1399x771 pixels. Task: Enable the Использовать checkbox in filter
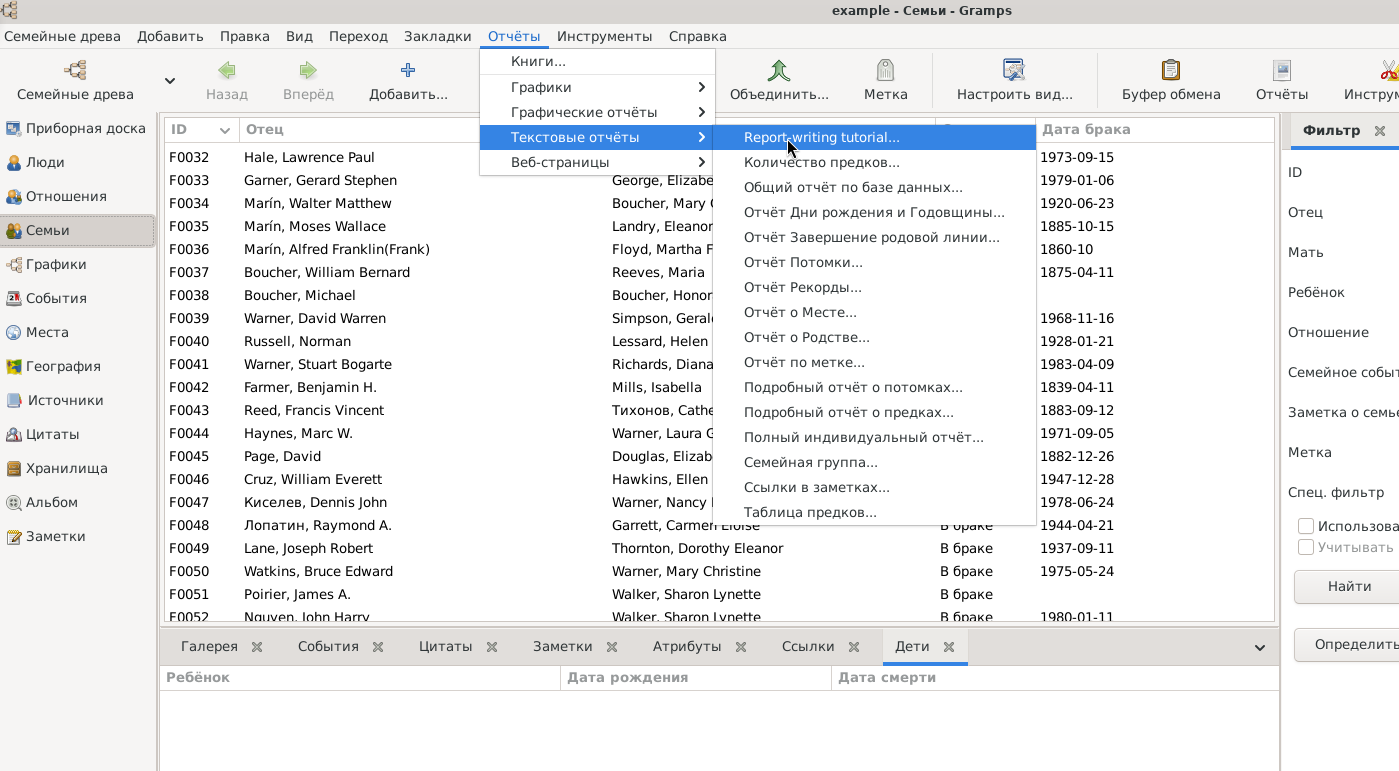[1306, 526]
